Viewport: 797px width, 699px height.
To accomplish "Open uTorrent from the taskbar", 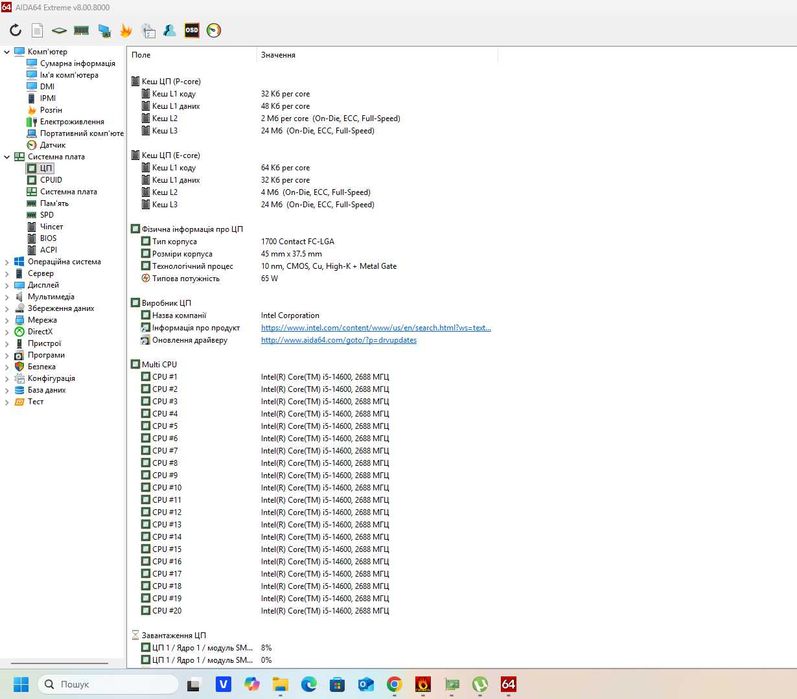I will coord(480,685).
